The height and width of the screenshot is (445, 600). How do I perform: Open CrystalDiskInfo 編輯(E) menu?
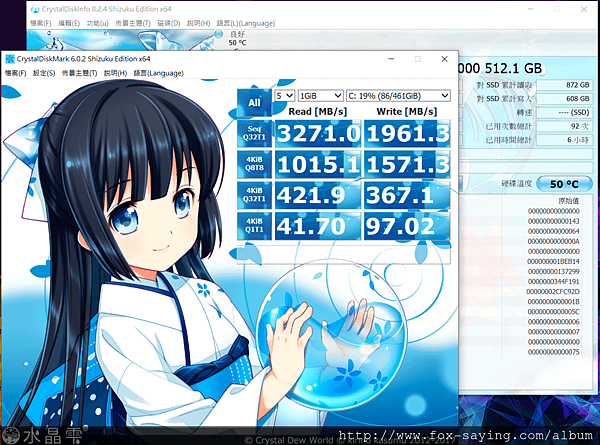tap(69, 23)
